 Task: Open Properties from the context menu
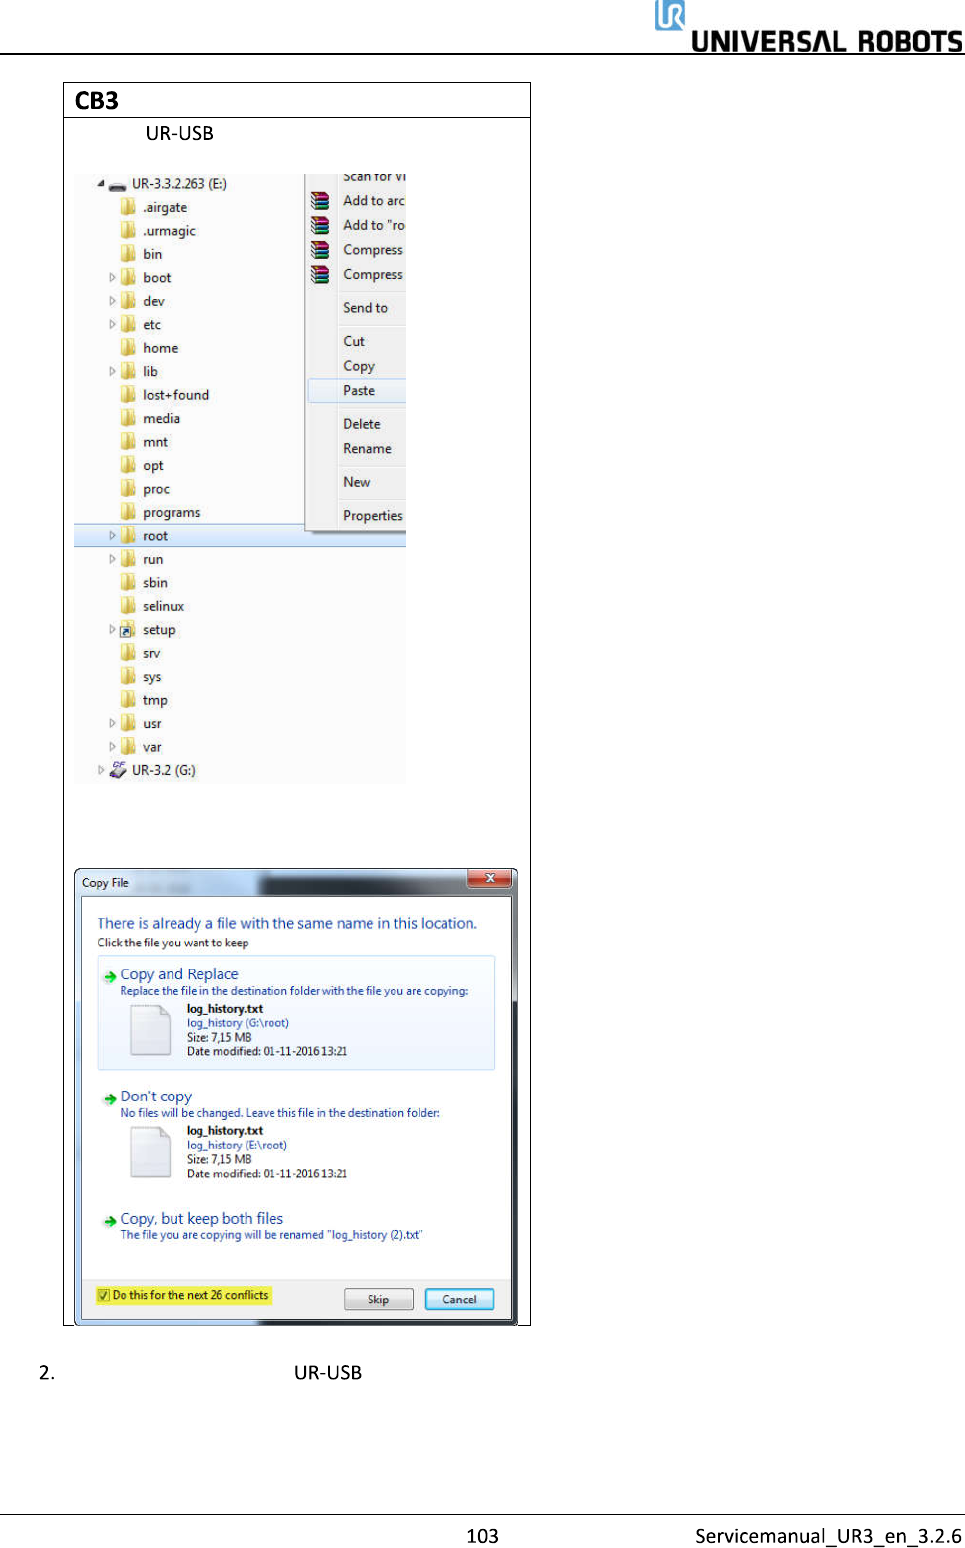point(357,516)
